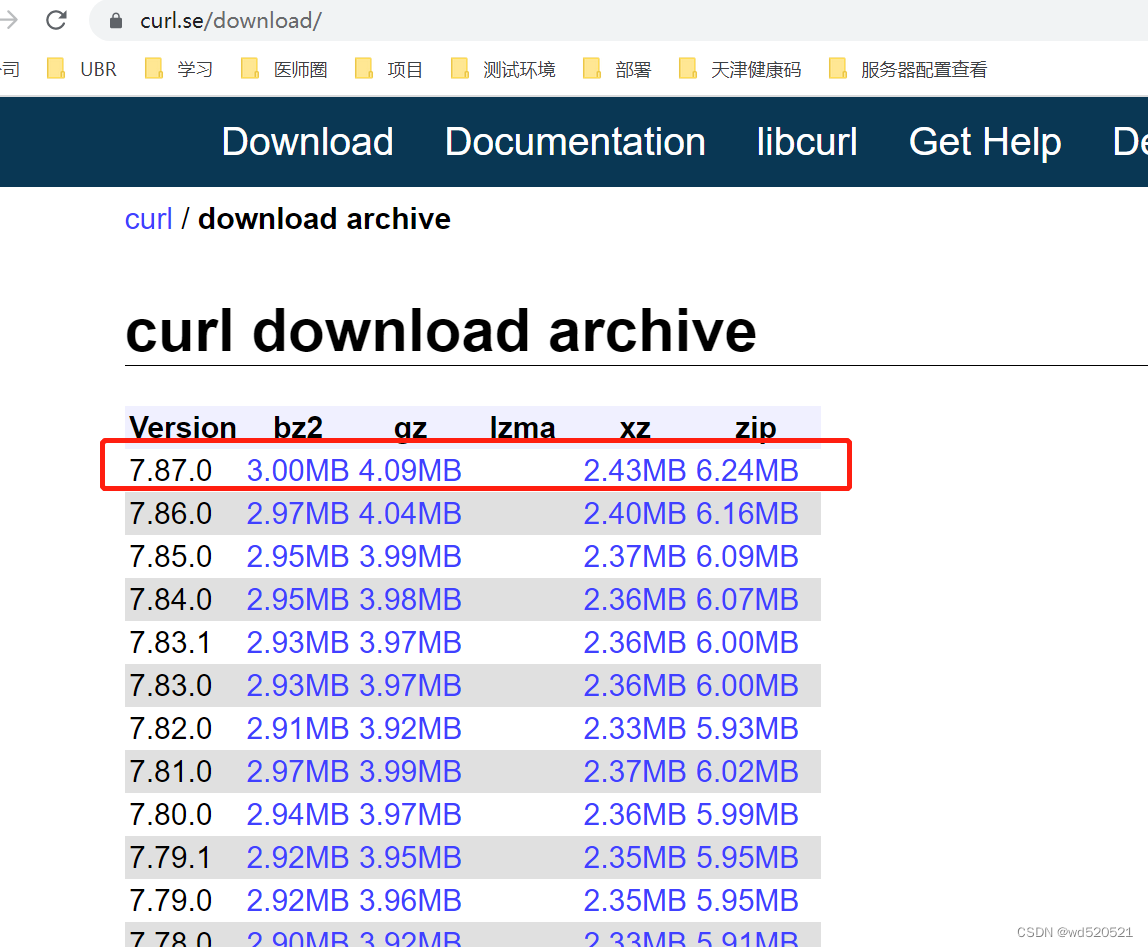The height and width of the screenshot is (947, 1148).
Task: Download the 7.79.0 xz archive
Action: coord(635,901)
